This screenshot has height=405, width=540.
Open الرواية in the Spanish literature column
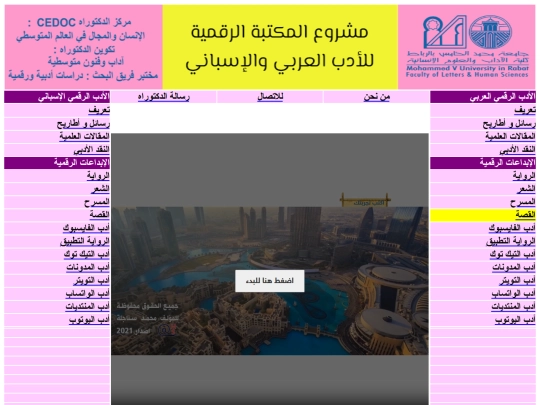pos(98,176)
